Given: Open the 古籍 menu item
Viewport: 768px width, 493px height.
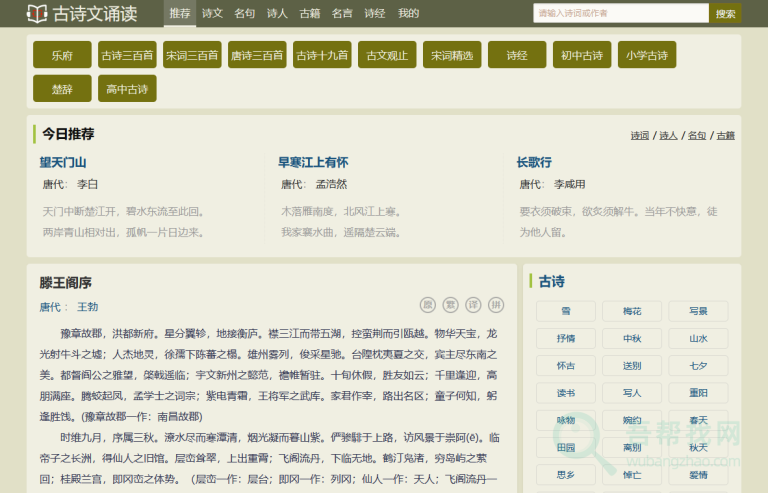Looking at the screenshot, I should click(x=310, y=14).
